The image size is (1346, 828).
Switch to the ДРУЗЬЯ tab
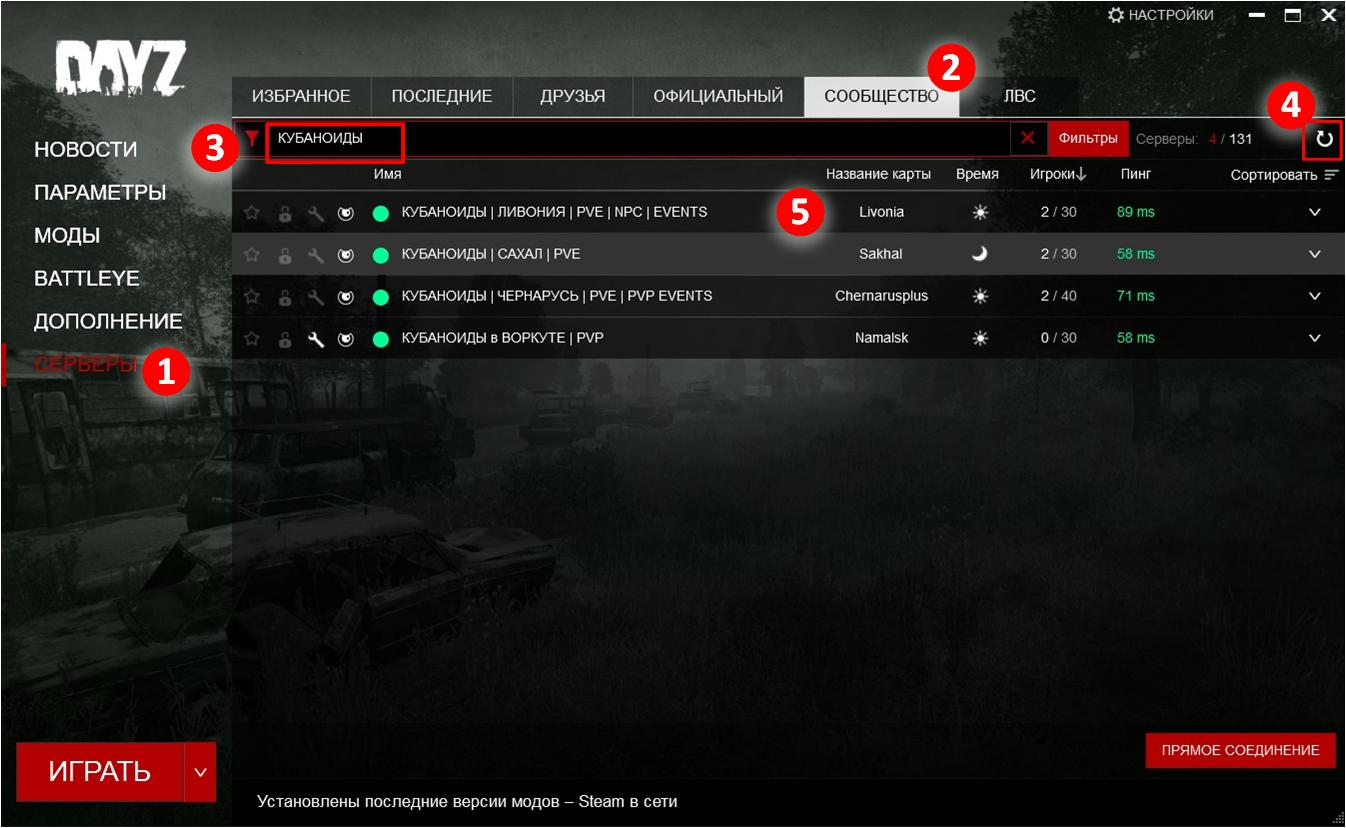tap(573, 97)
